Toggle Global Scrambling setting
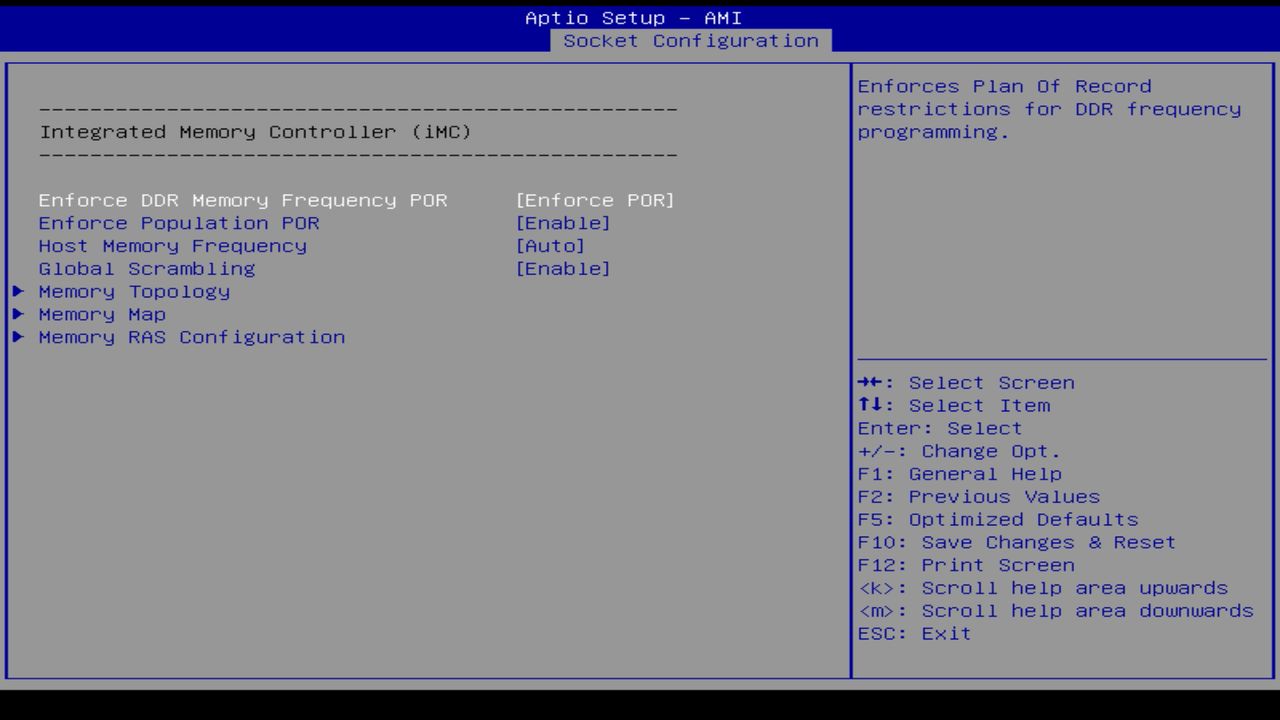Viewport: 1280px width, 720px height. [563, 268]
